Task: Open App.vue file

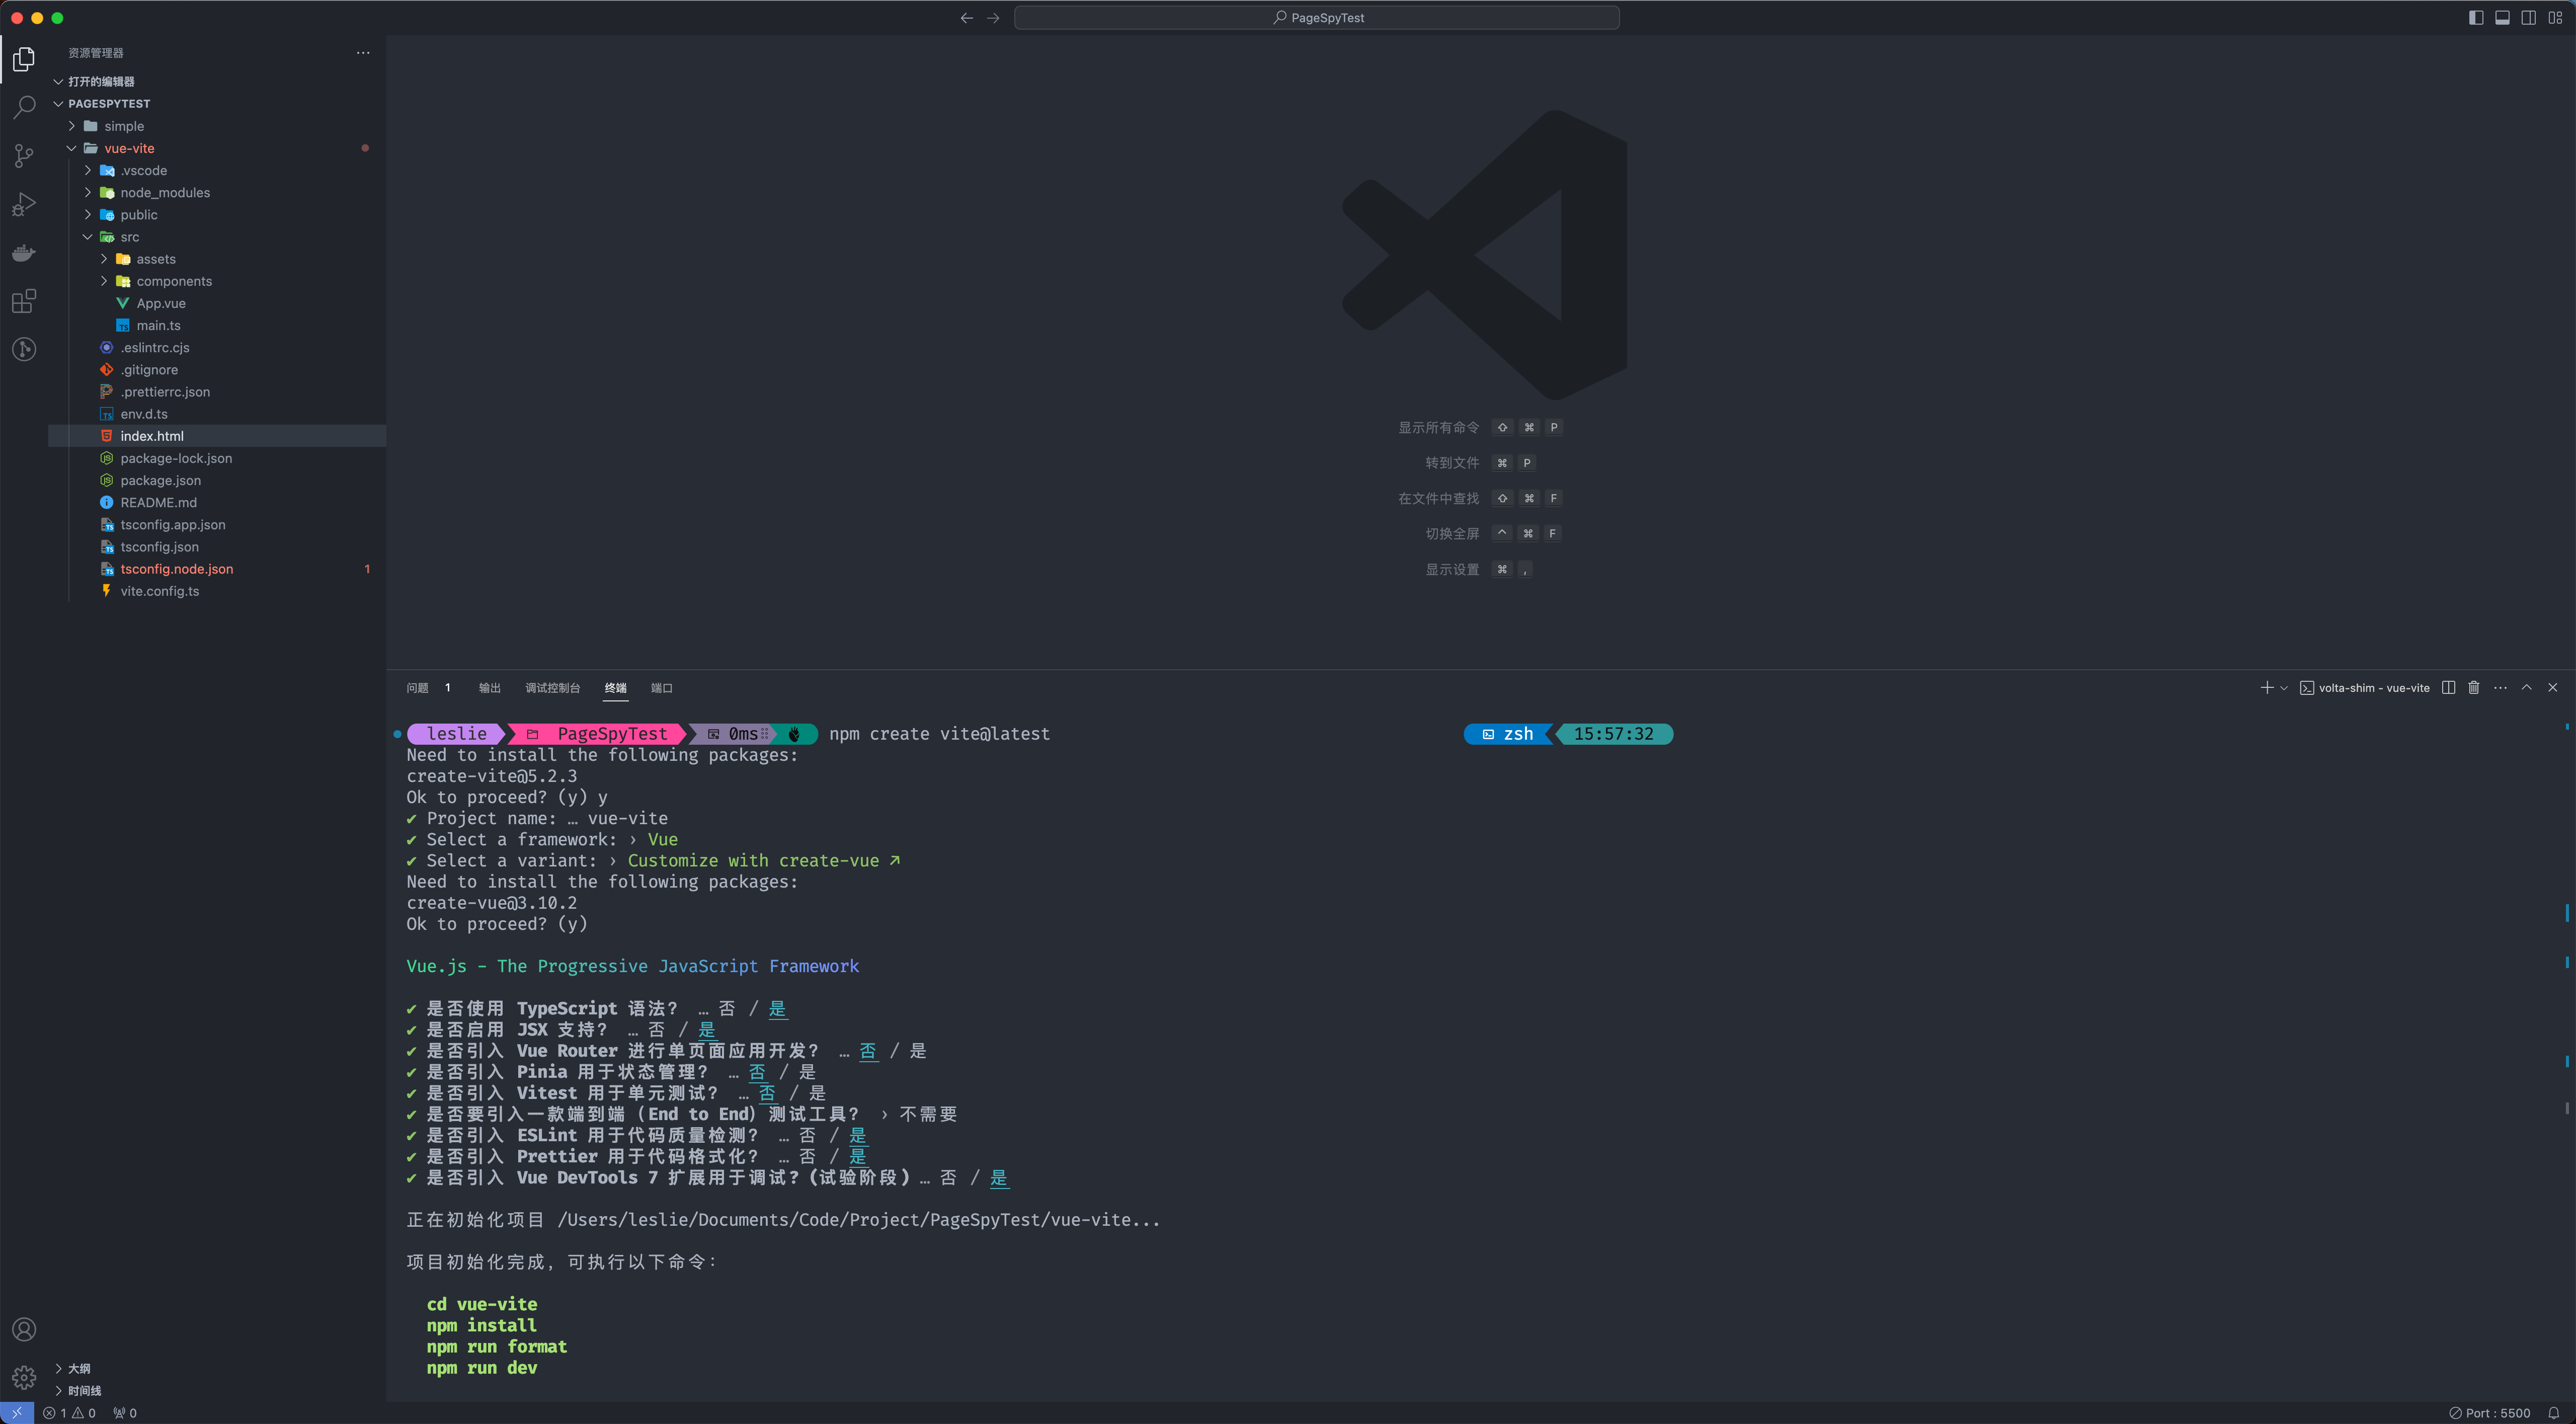Action: coord(217,303)
